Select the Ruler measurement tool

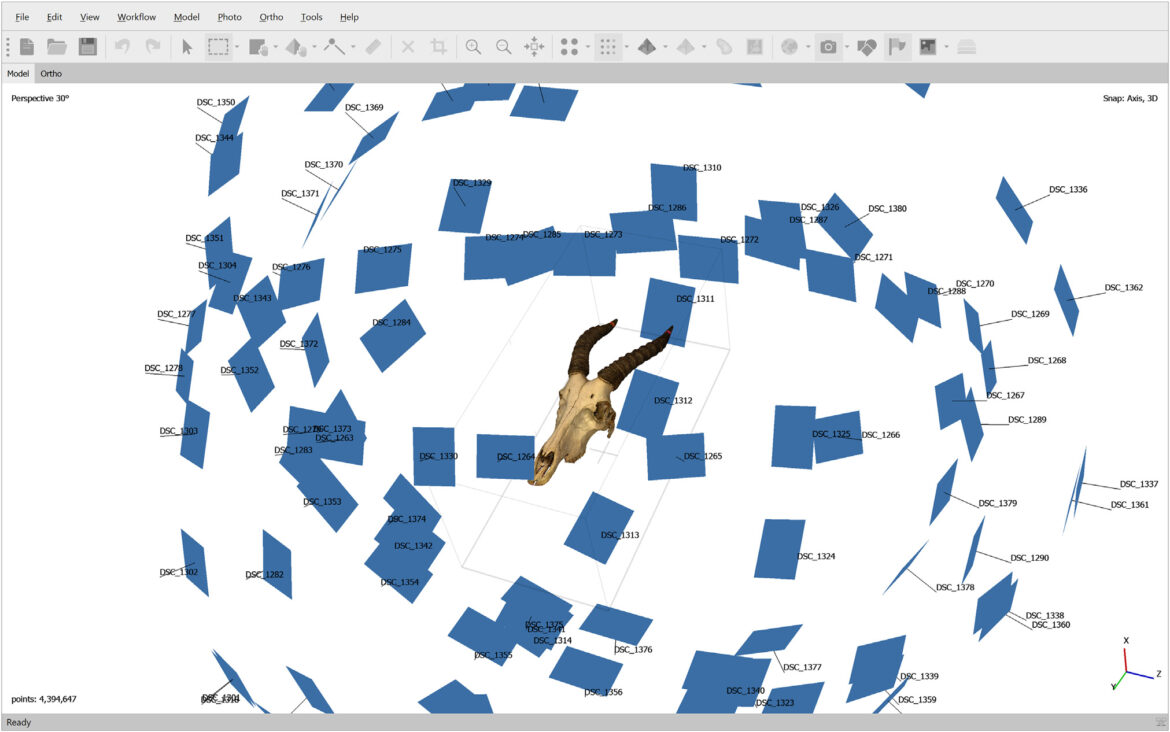coord(372,47)
